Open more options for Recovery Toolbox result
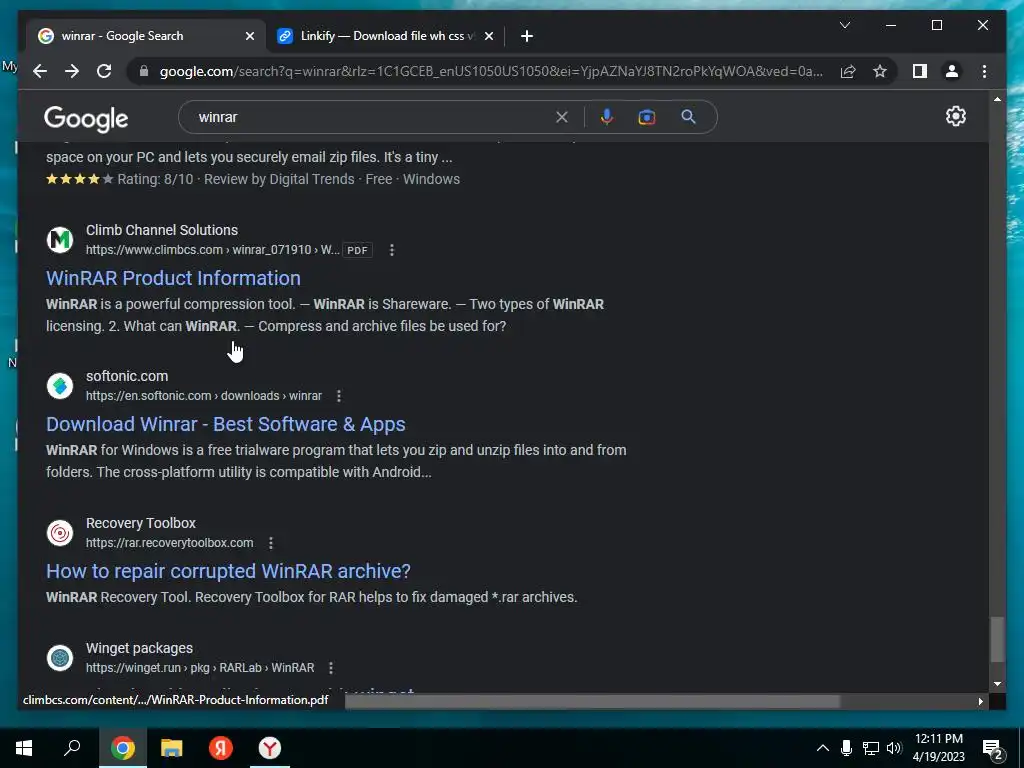1024x768 pixels. (x=270, y=543)
